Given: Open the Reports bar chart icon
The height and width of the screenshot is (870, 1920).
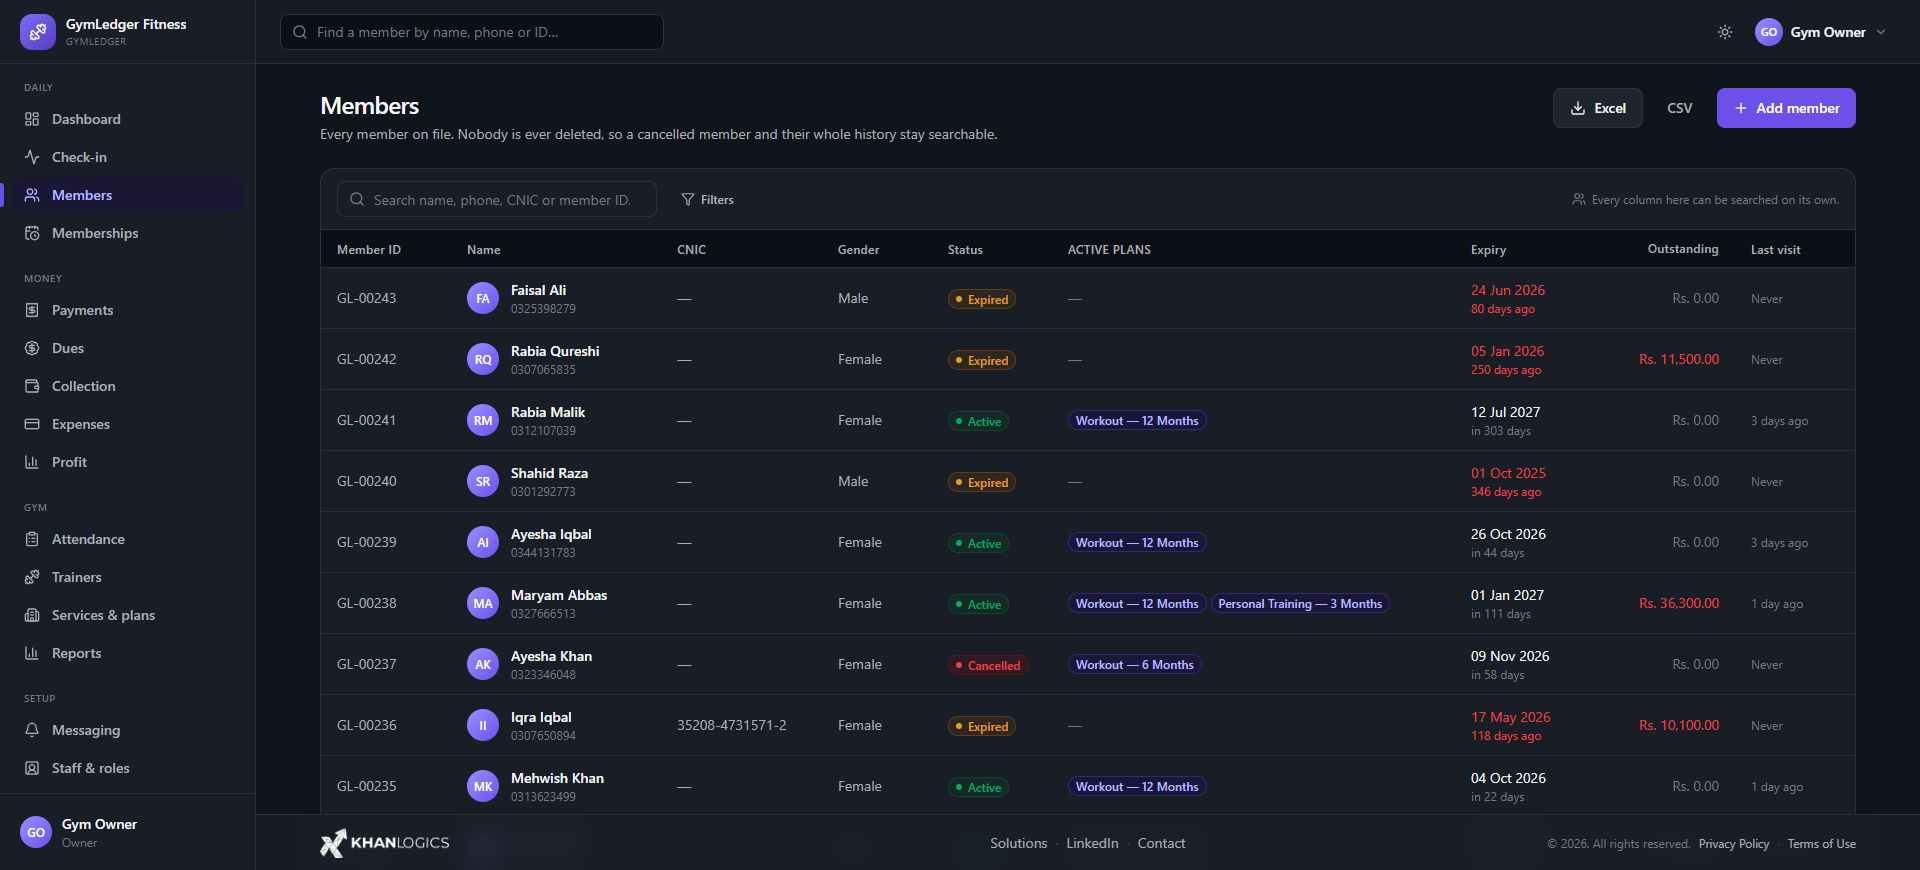Looking at the screenshot, I should [32, 653].
